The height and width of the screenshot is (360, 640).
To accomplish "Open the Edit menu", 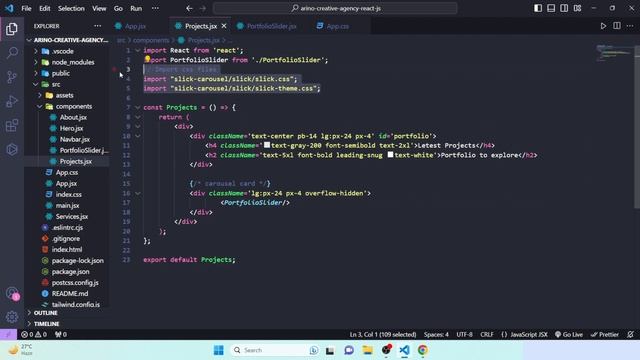I will [x=44, y=8].
